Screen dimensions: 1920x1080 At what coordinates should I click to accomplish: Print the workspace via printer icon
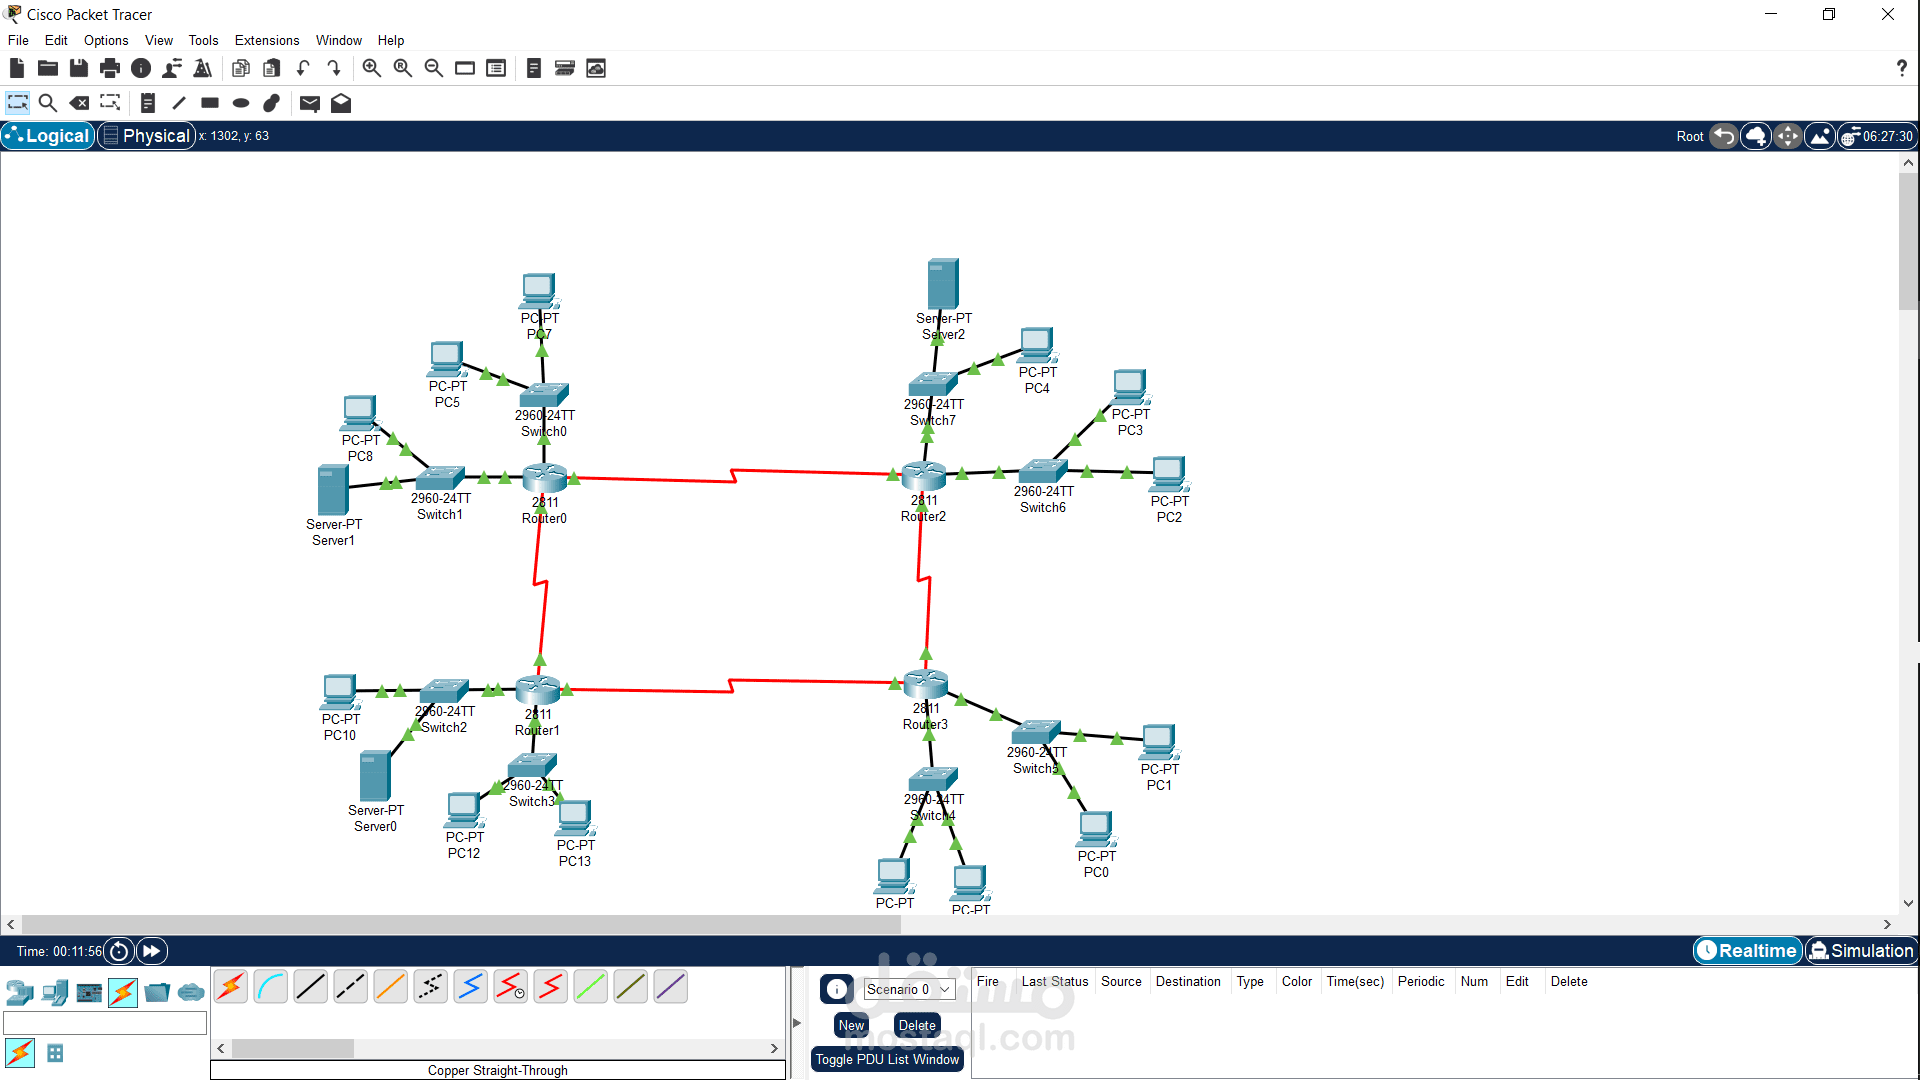pyautogui.click(x=110, y=68)
